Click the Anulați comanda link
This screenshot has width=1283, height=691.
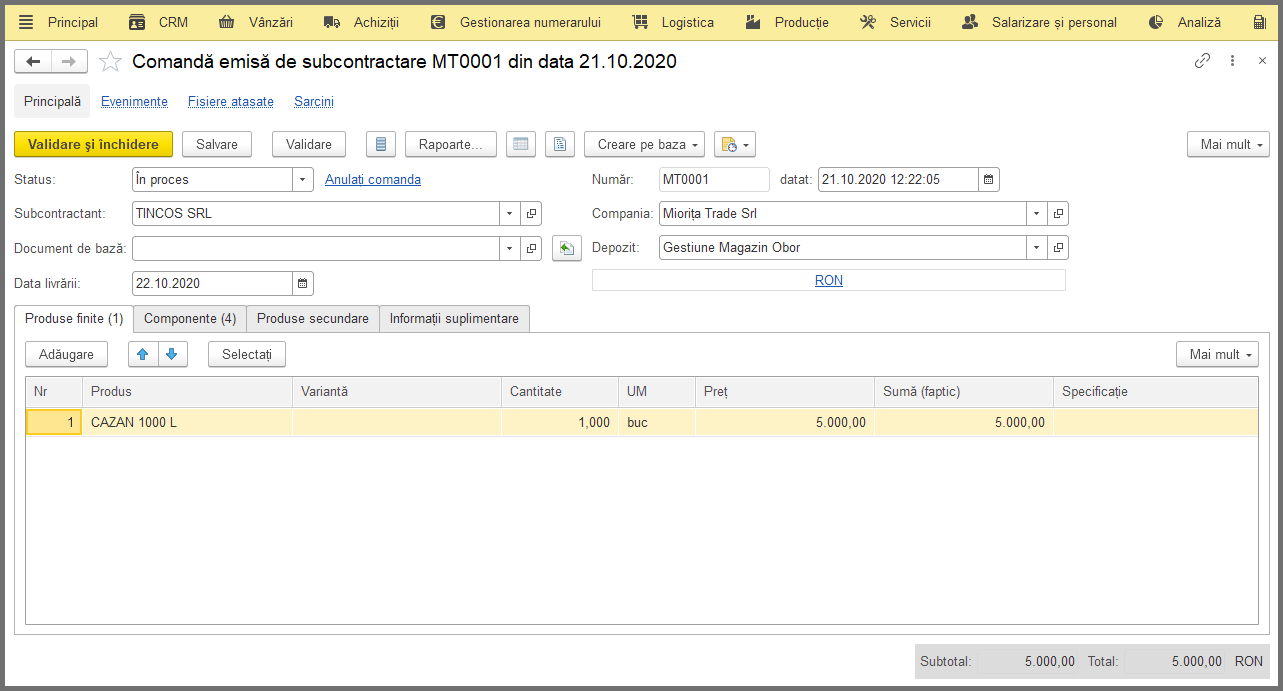[373, 180]
